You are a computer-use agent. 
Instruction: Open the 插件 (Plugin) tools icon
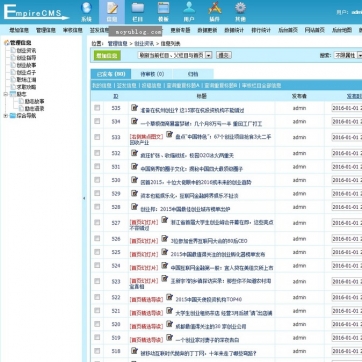point(215,8)
